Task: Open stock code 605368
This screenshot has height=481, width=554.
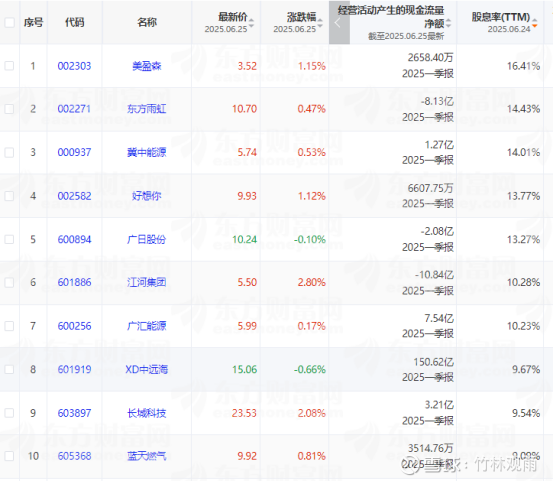Action: (x=74, y=456)
